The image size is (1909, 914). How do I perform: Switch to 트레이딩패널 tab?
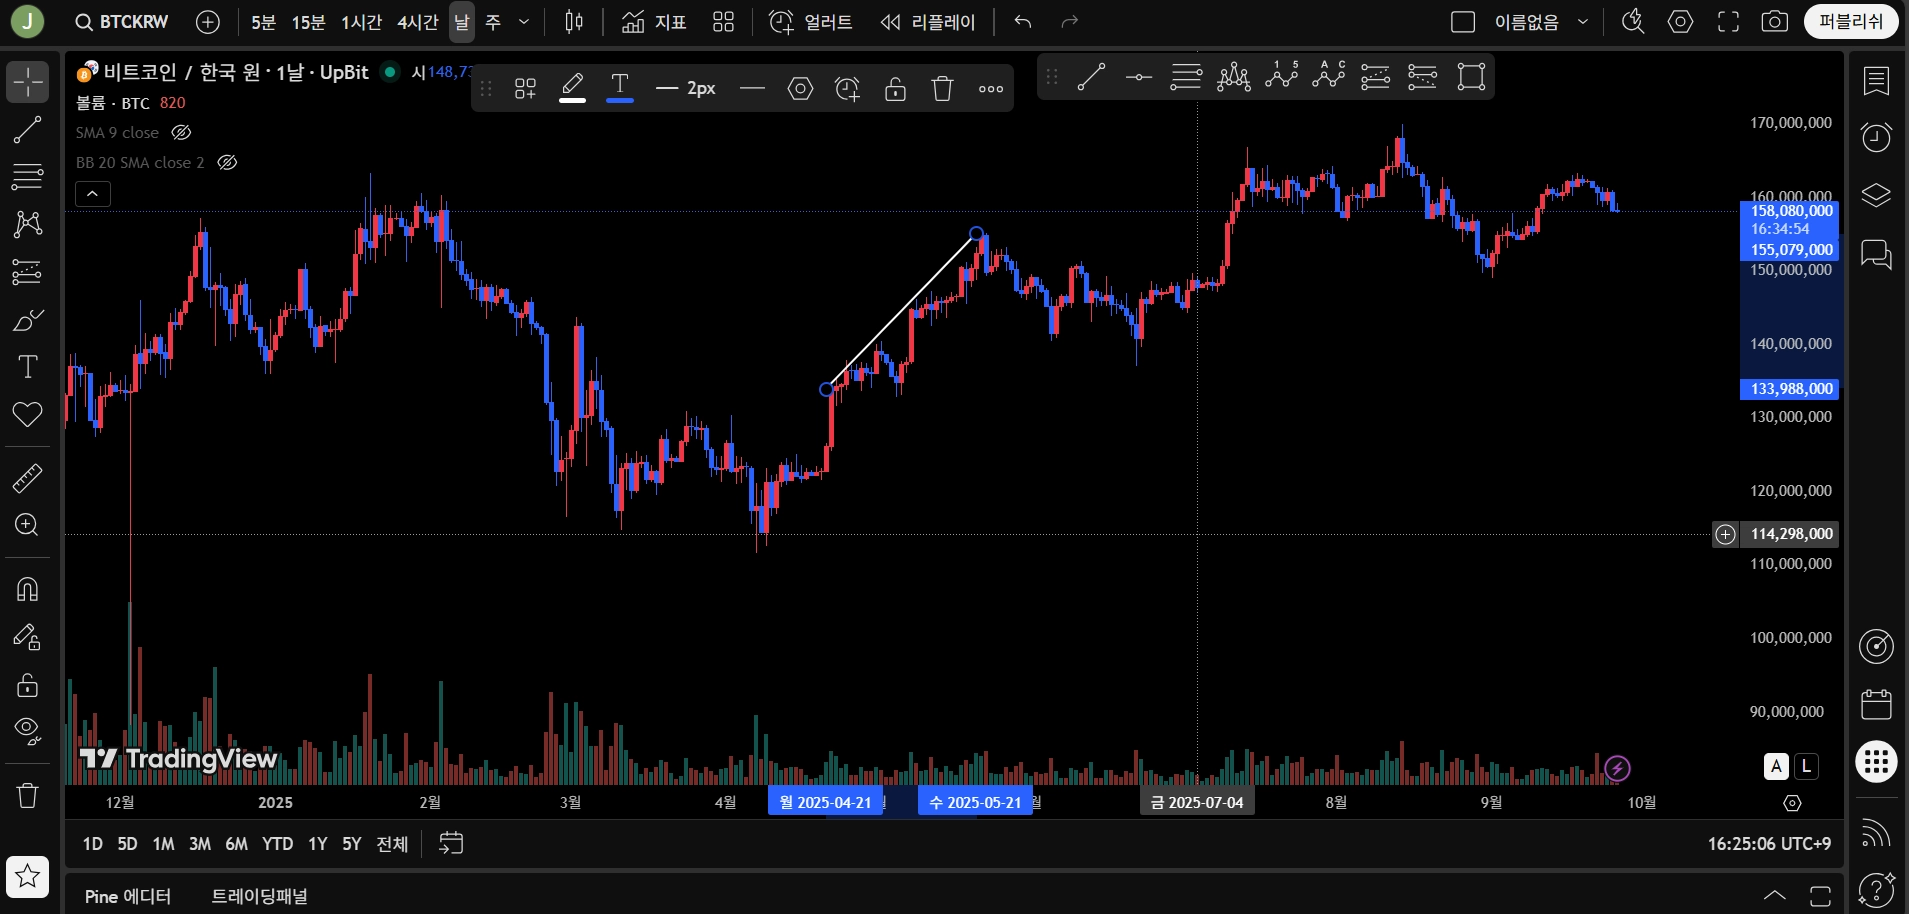coord(259,896)
